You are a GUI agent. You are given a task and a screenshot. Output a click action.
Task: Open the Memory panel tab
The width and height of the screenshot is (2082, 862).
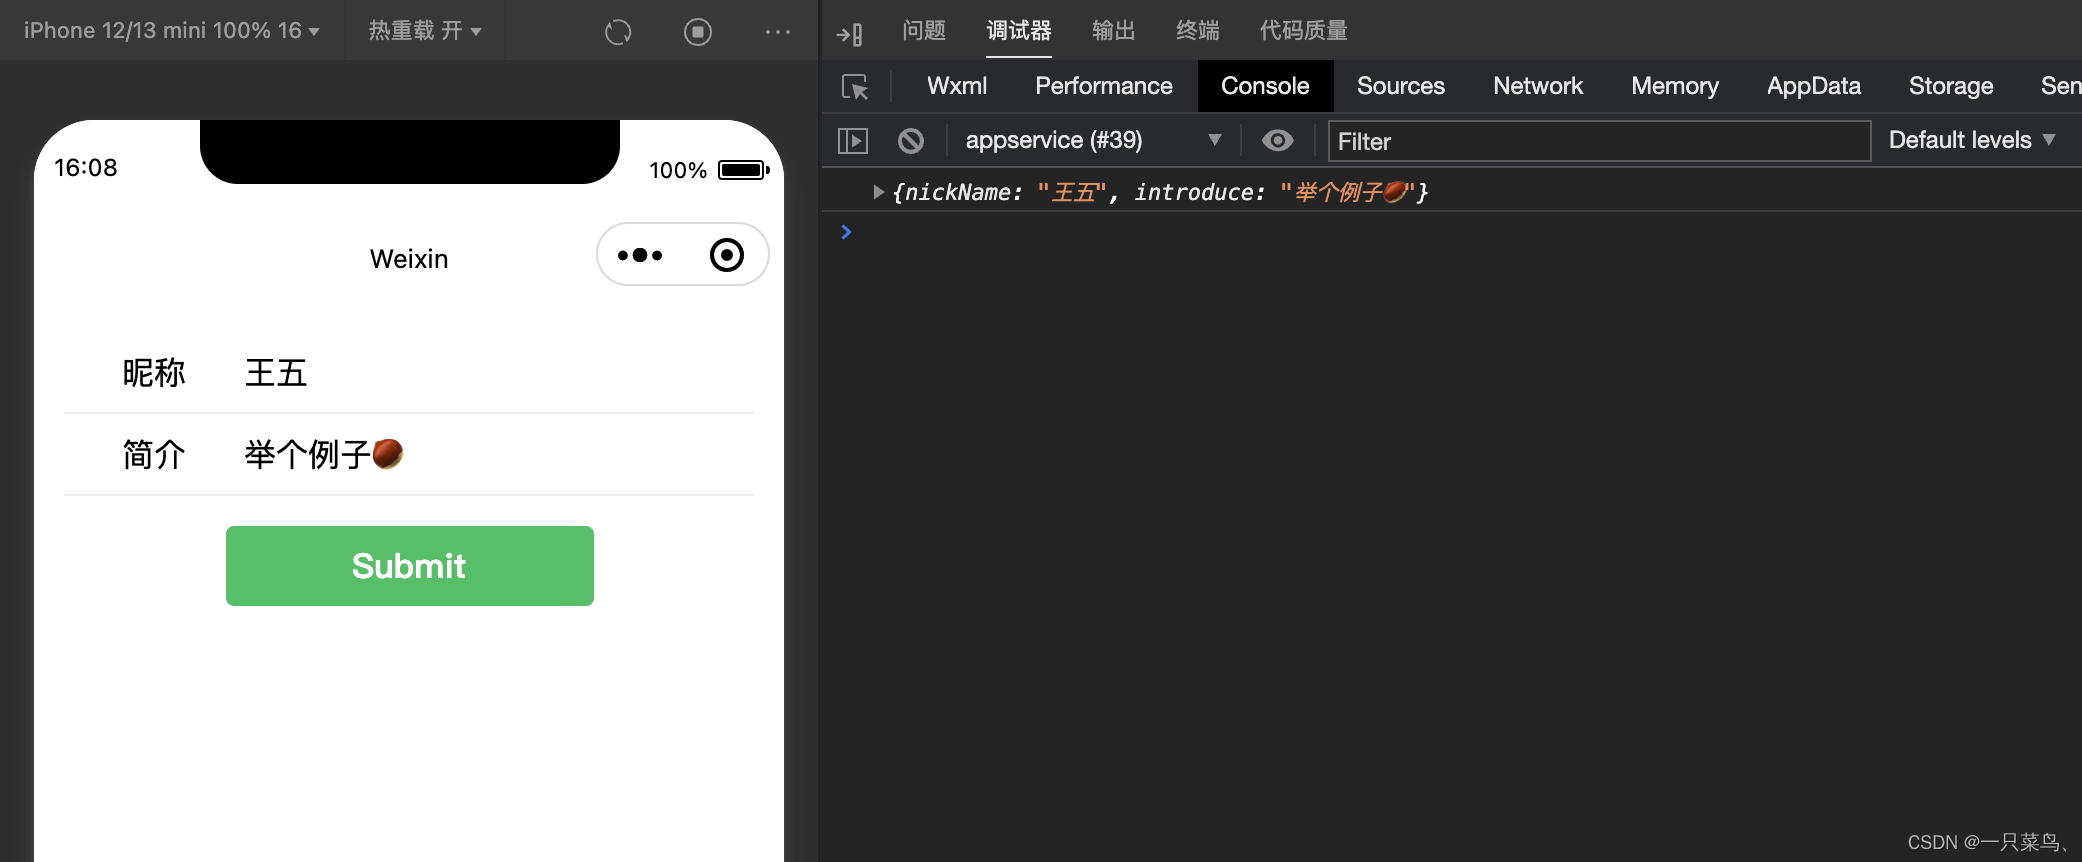pos(1675,86)
